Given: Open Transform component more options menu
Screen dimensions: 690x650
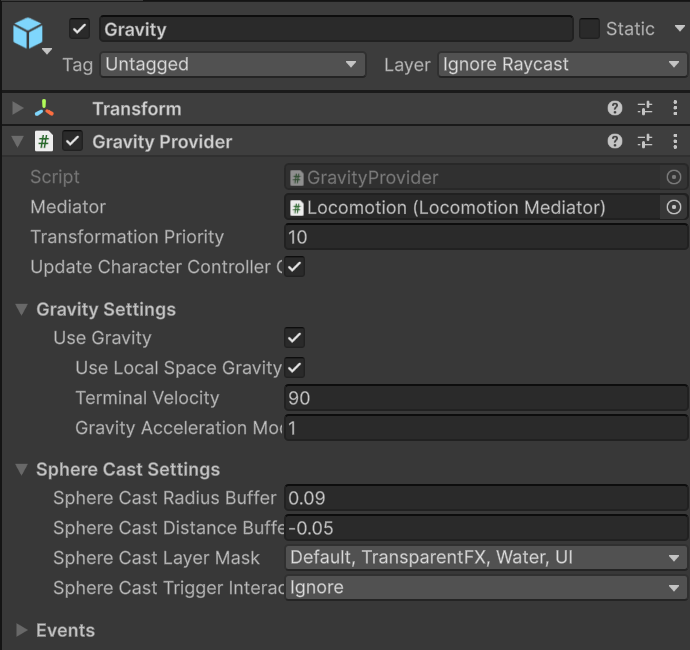Looking at the screenshot, I should [x=675, y=108].
